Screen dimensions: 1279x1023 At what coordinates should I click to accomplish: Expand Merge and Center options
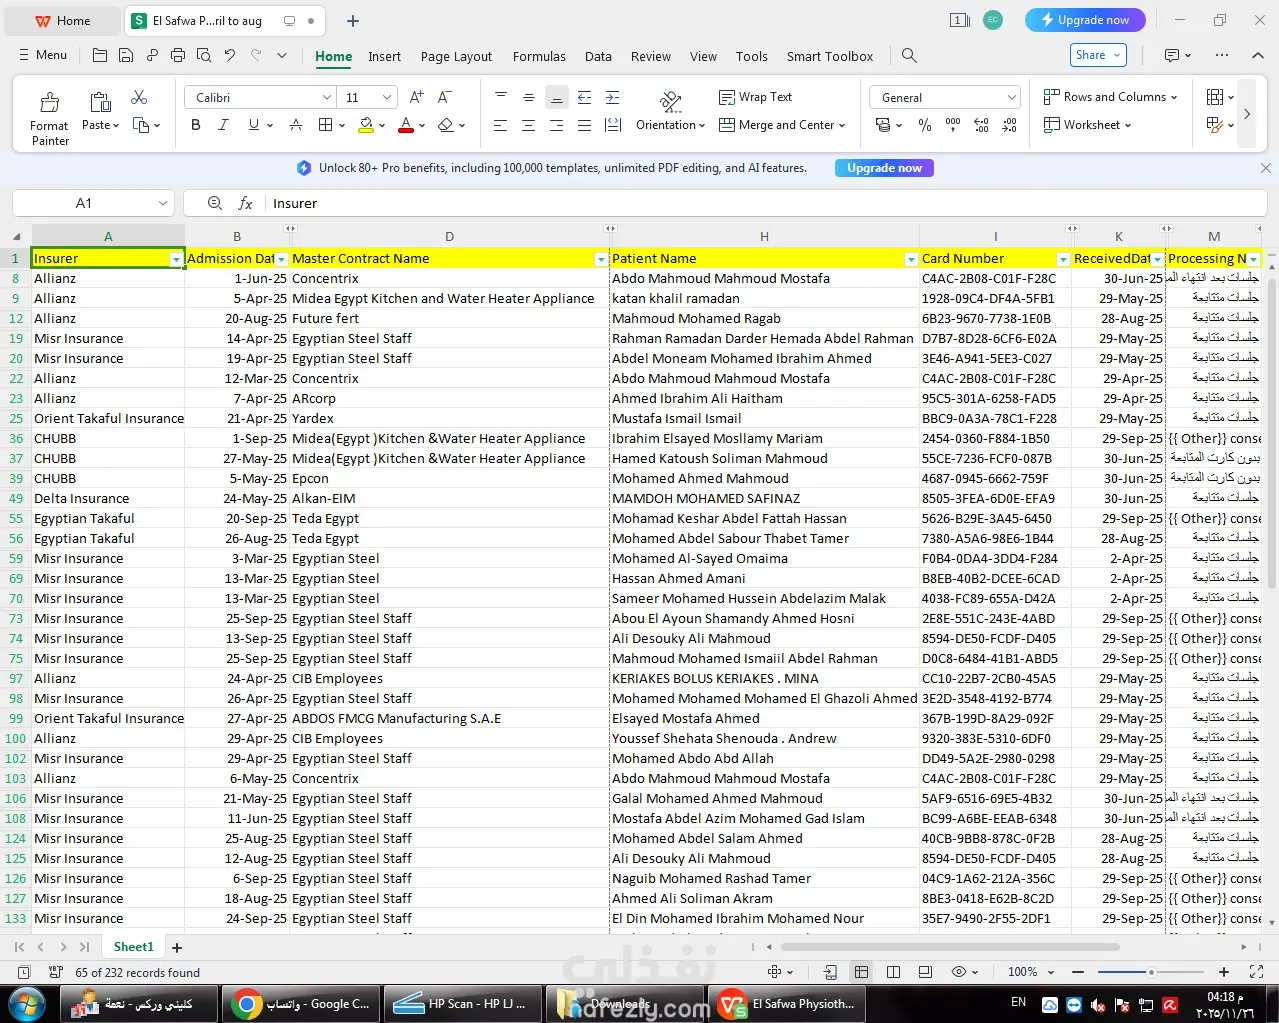click(x=842, y=125)
